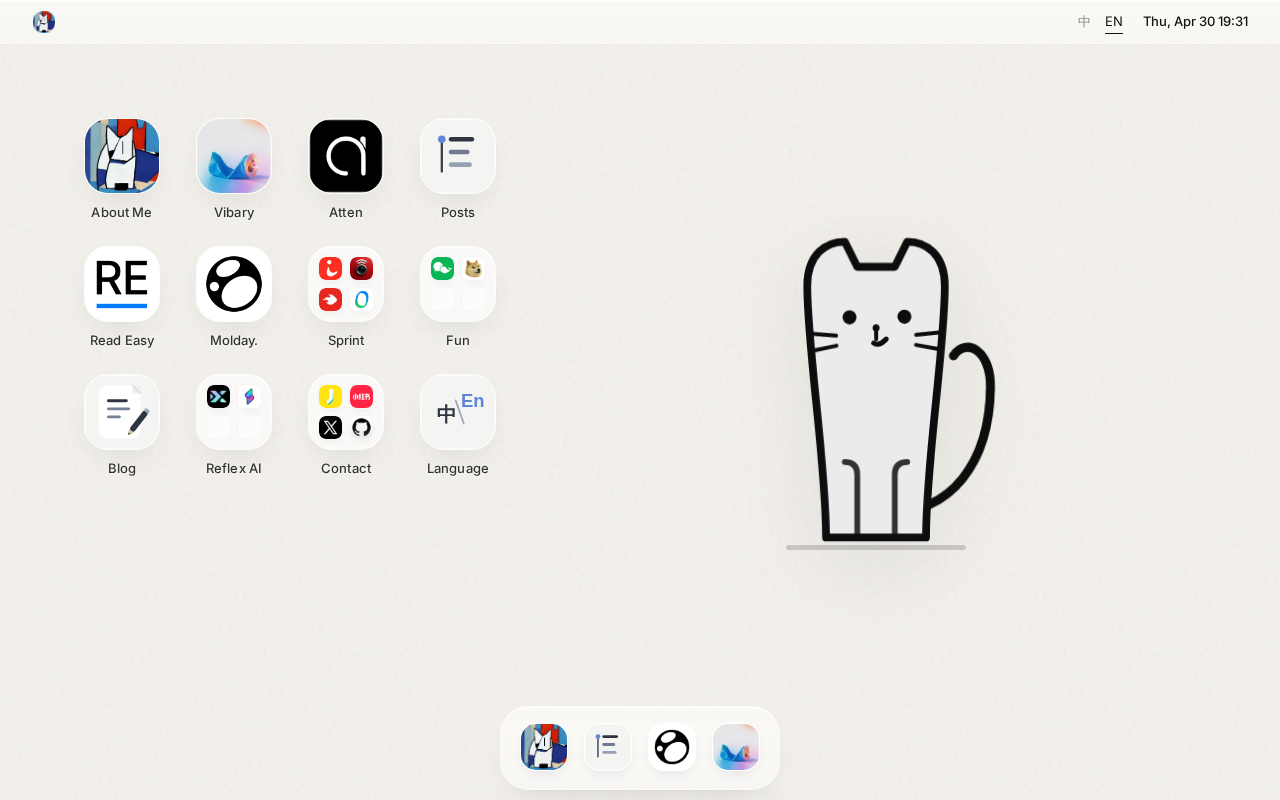Viewport: 1280px width, 800px height.
Task: Open the About Me app icon
Action: [122, 156]
